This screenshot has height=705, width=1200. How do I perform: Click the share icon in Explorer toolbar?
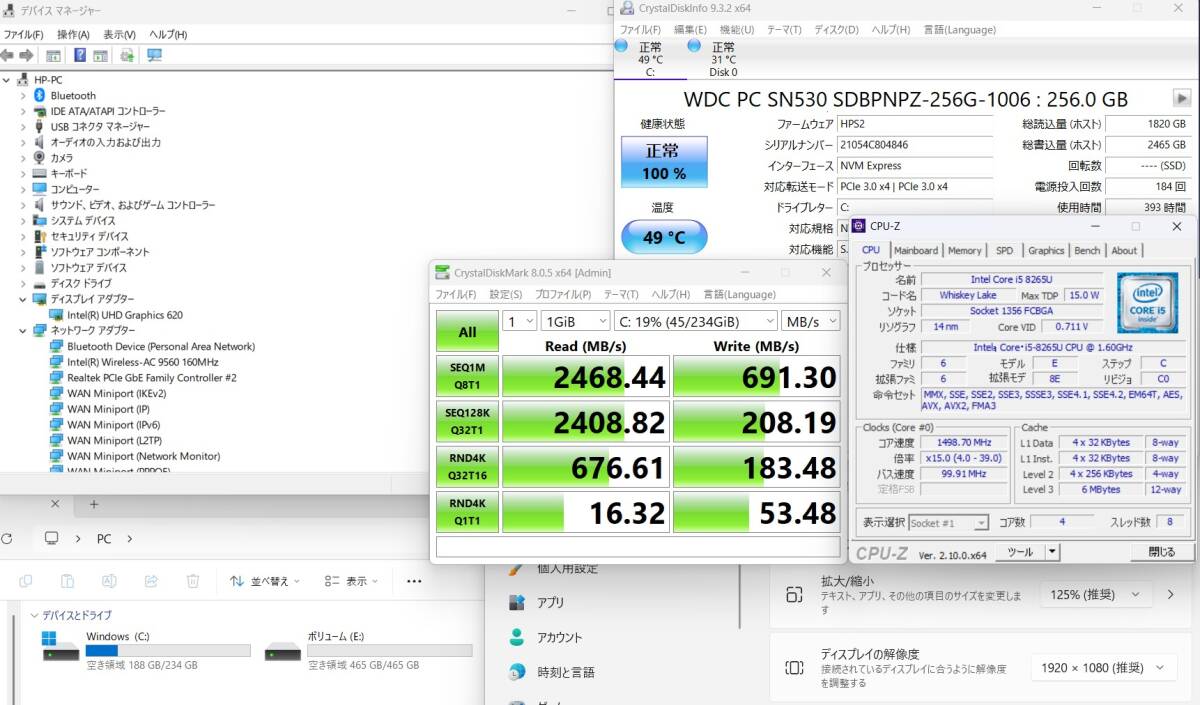(151, 581)
